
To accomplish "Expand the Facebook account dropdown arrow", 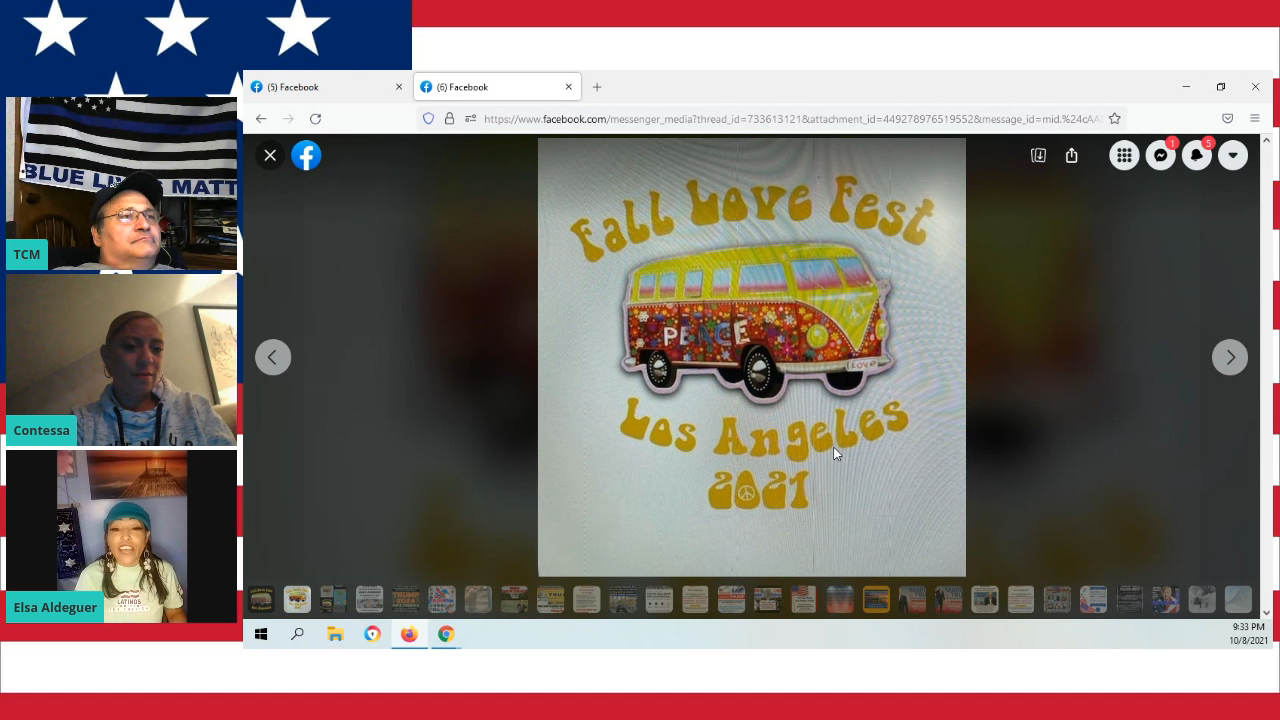I will pos(1232,155).
